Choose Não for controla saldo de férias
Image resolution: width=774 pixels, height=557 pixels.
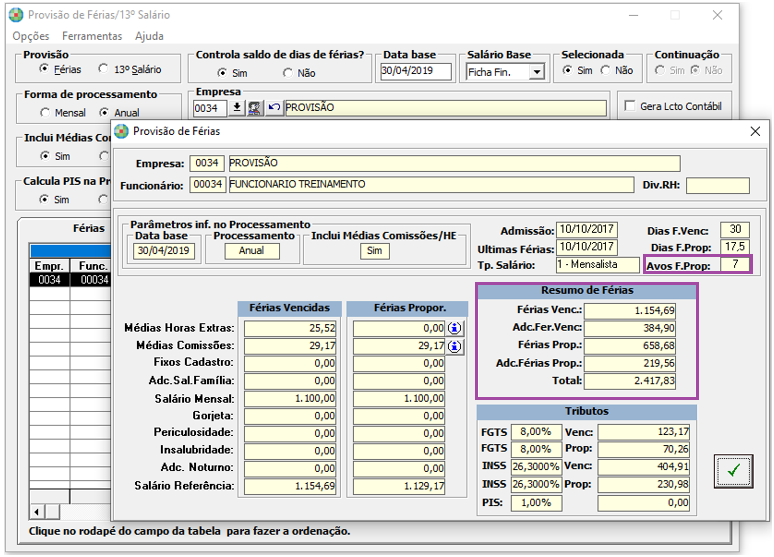click(x=288, y=73)
